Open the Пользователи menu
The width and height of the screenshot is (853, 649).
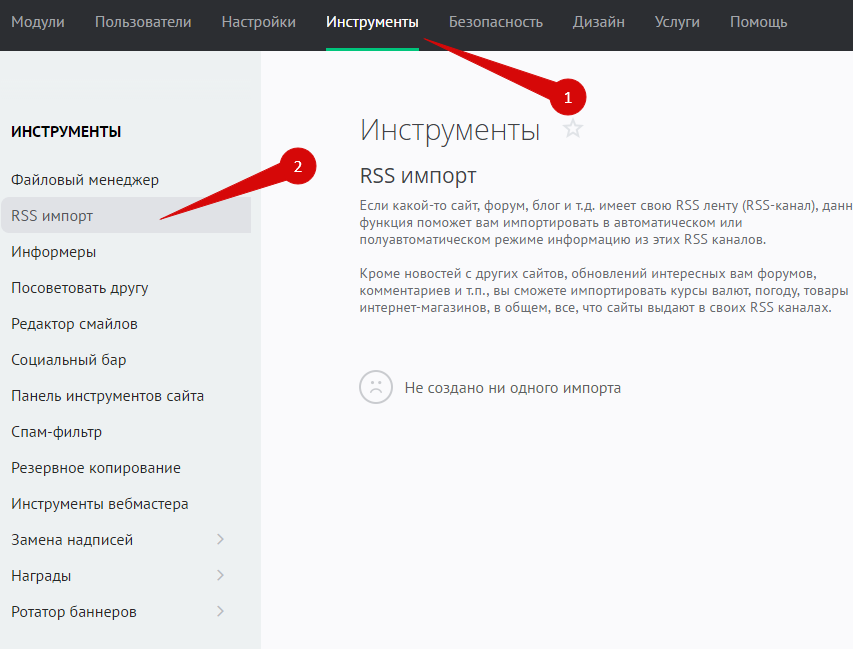[x=143, y=22]
